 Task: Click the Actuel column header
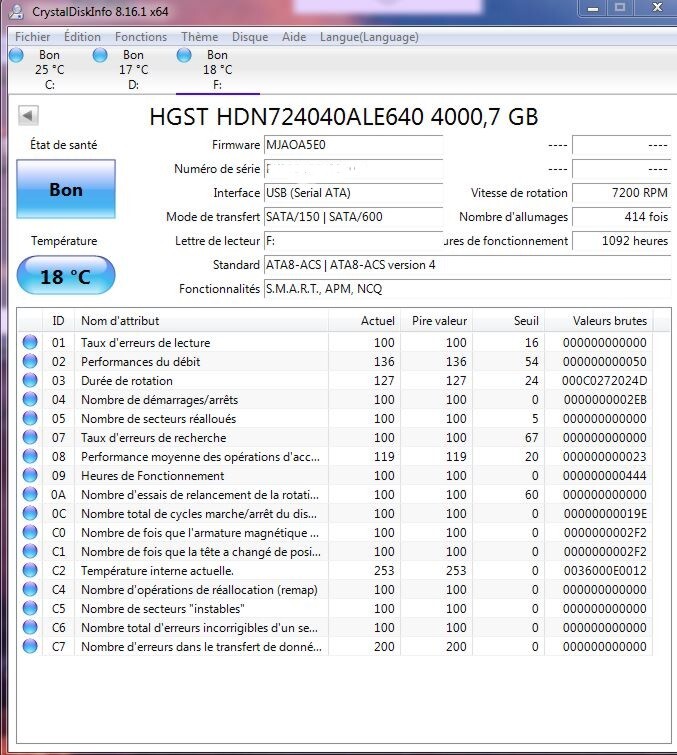[365, 321]
